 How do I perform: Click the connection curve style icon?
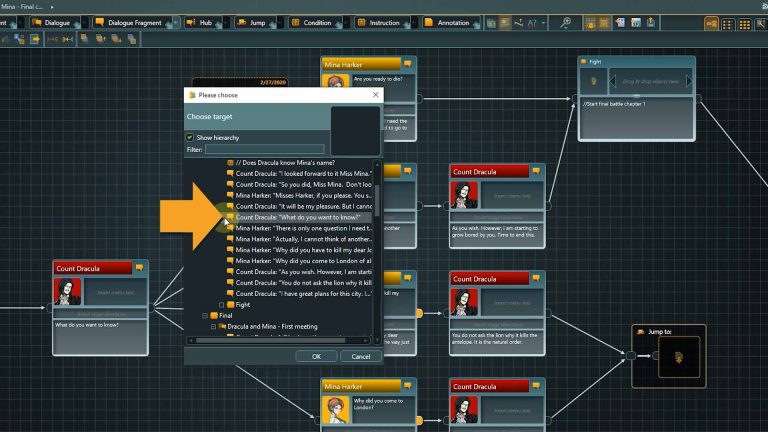coord(519,23)
